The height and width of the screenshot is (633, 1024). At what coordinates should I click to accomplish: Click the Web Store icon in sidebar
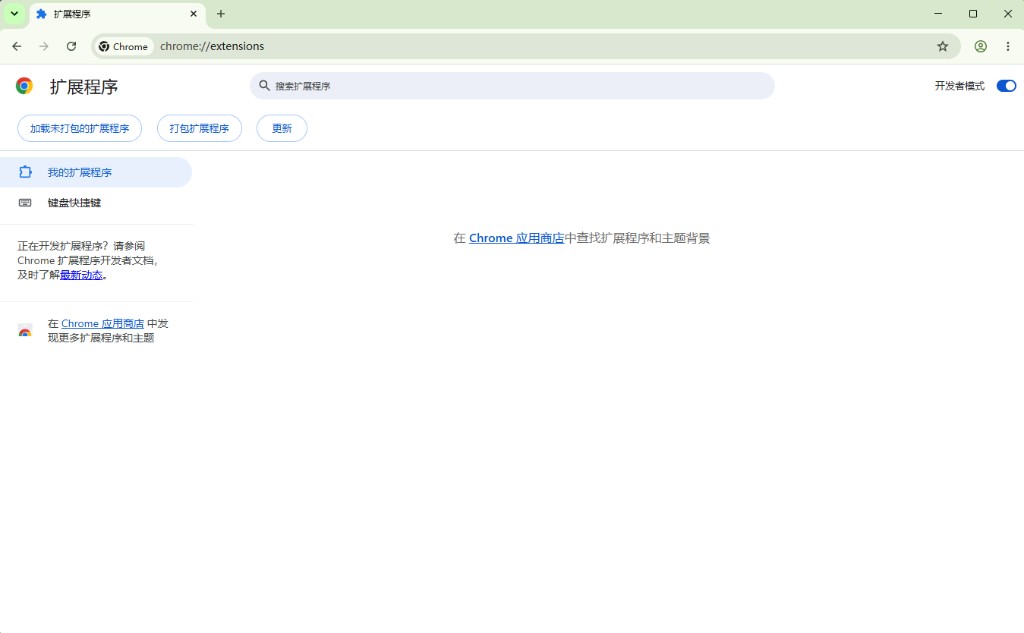pyautogui.click(x=25, y=331)
